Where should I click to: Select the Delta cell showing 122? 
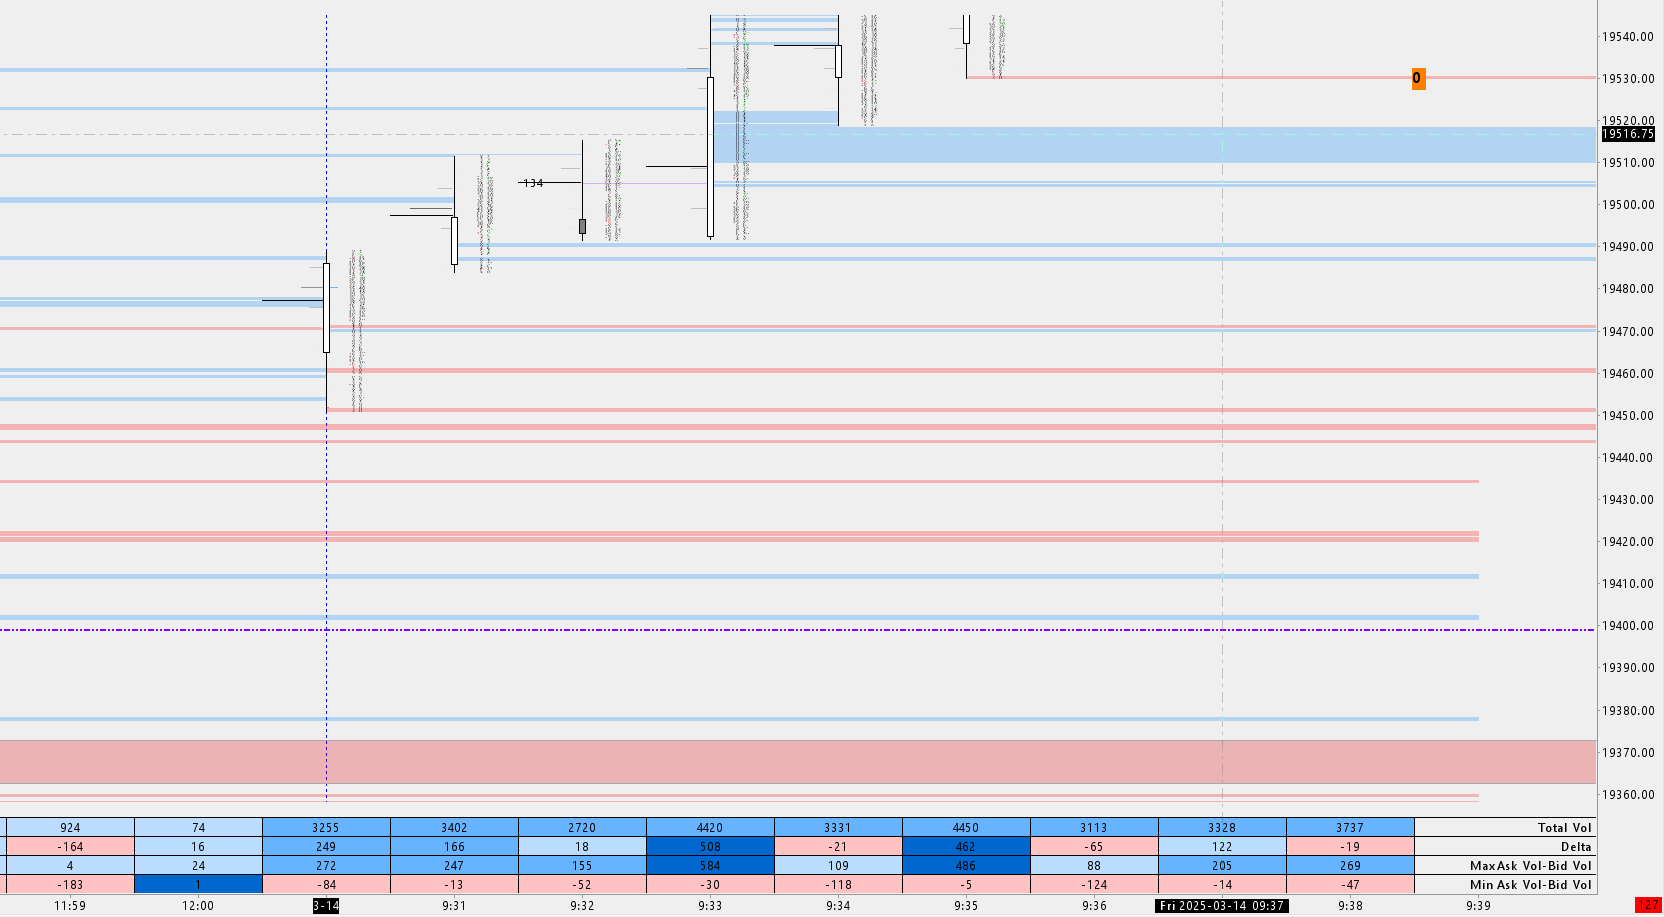tap(1222, 846)
